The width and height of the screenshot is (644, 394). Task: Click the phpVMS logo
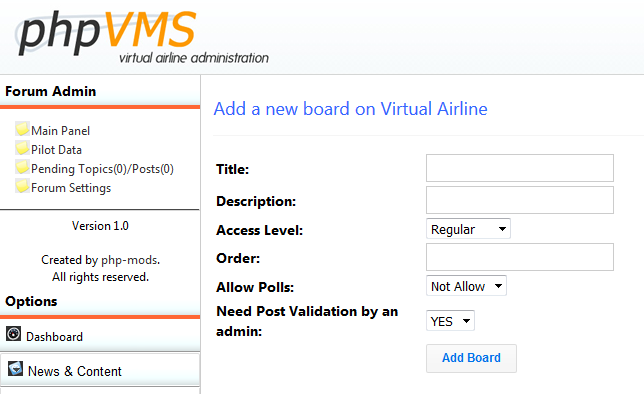142,37
